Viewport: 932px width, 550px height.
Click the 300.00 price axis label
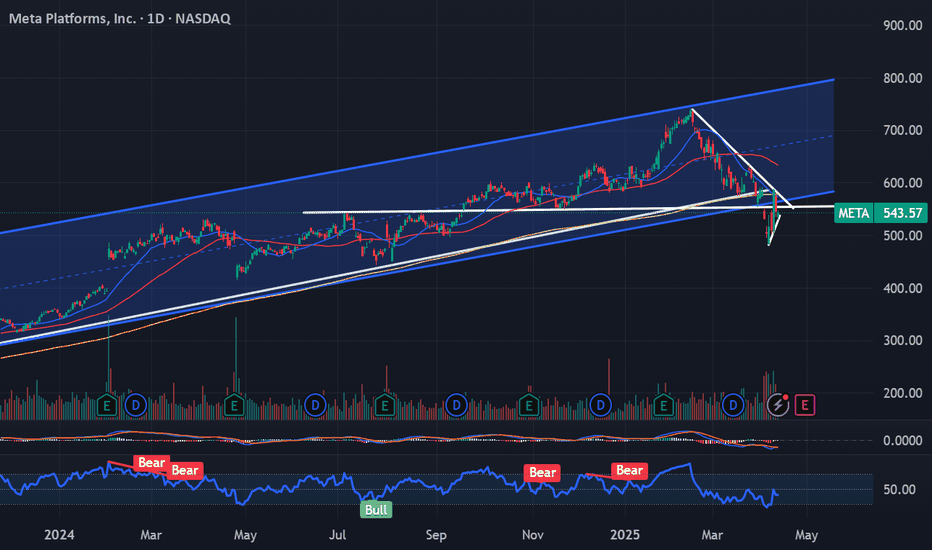902,341
